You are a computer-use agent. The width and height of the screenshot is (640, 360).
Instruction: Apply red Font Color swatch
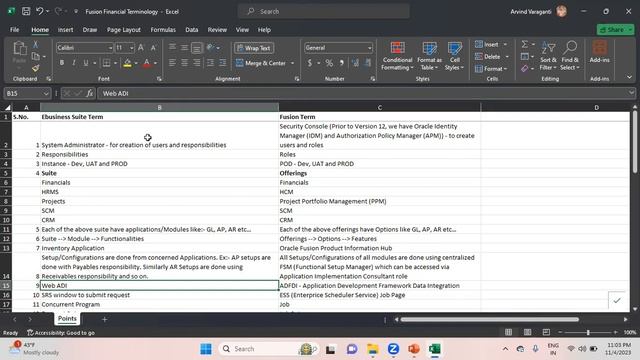[x=147, y=63]
